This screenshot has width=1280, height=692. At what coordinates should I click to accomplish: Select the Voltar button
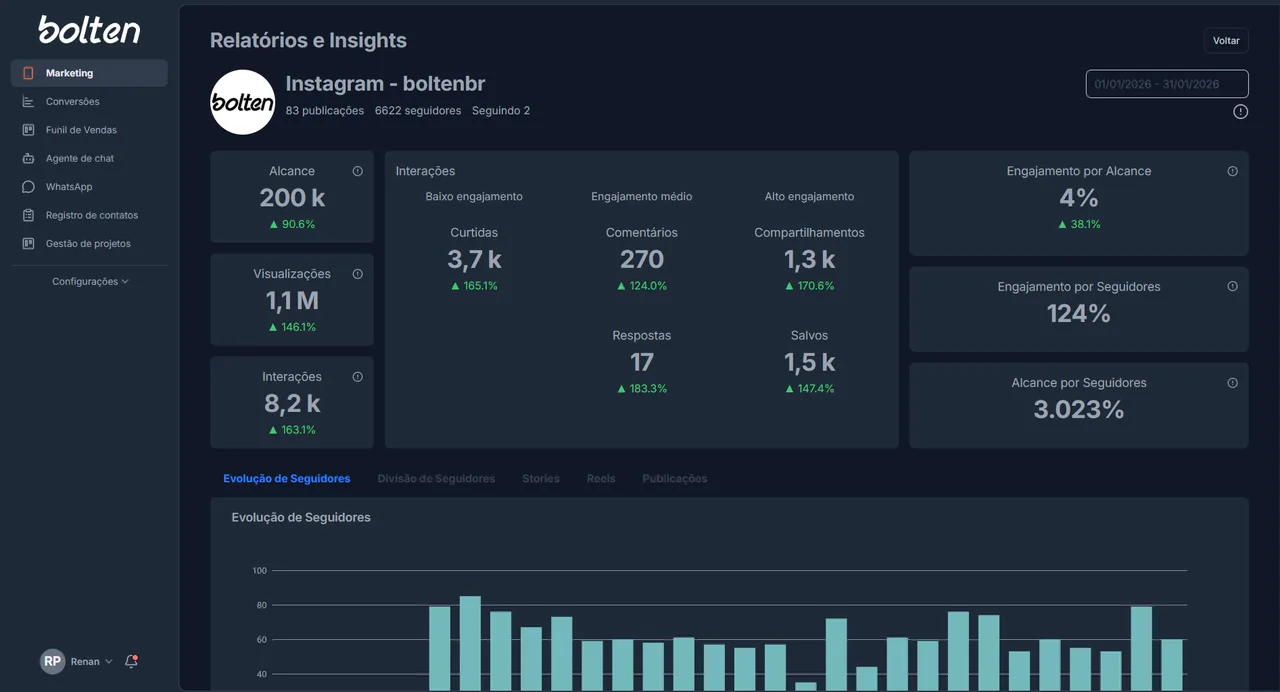[x=1226, y=41]
